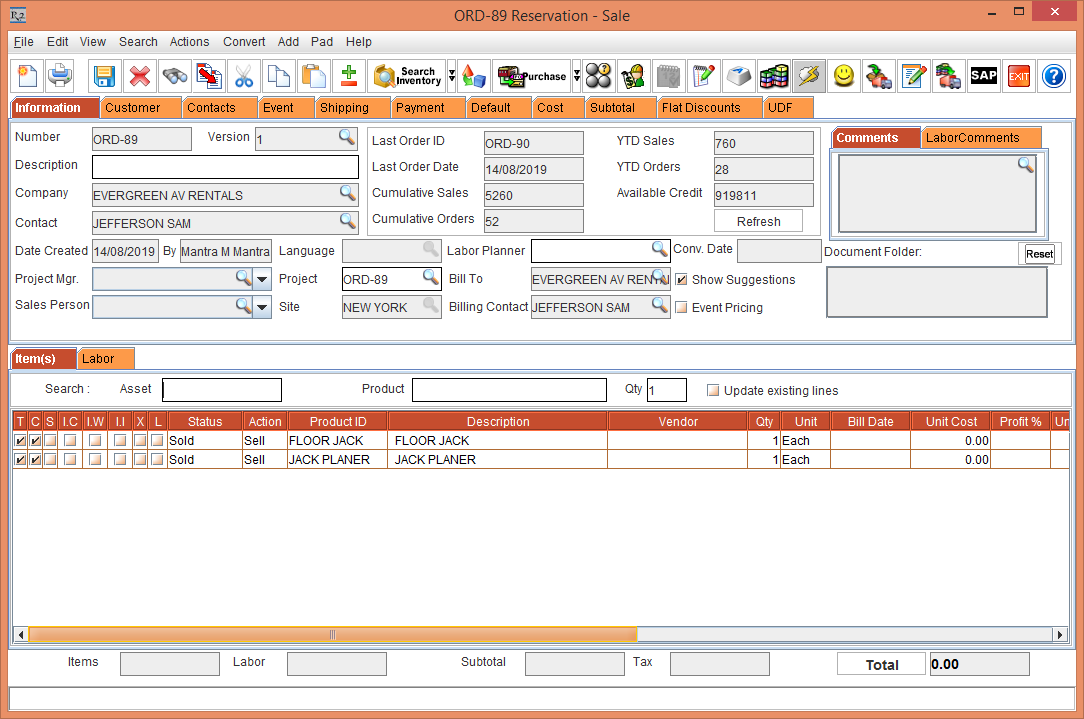Open the Project Mgr. dropdown

pos(261,279)
